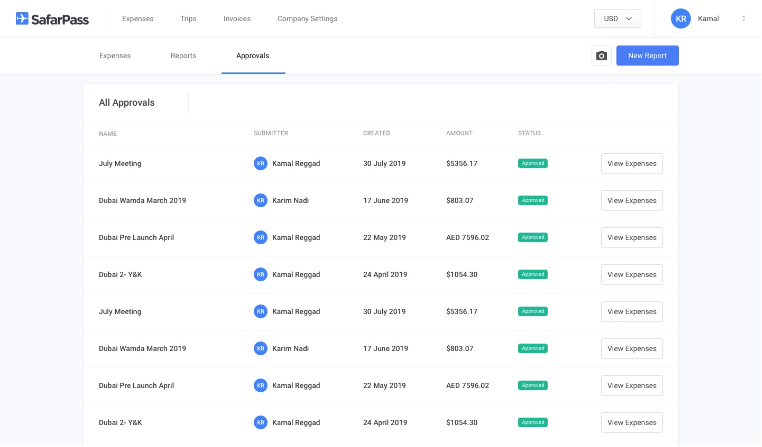Open Expenses in top navigation
The image size is (762, 447).
pyautogui.click(x=138, y=18)
